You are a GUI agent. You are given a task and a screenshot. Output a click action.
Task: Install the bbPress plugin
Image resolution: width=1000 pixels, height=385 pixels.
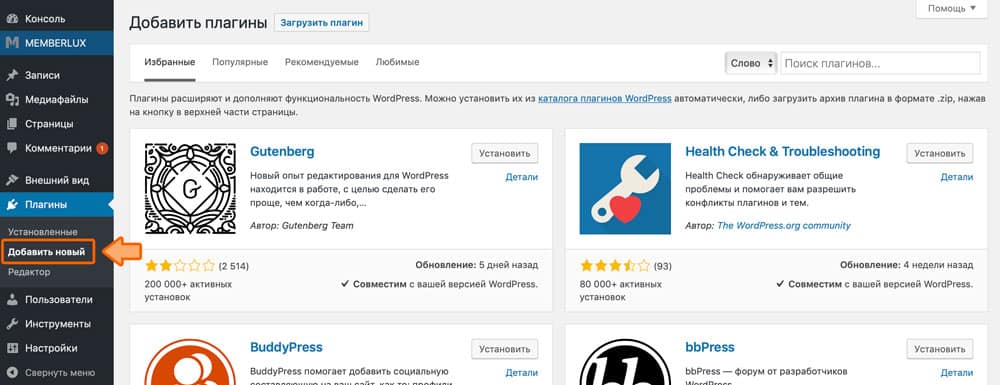click(940, 349)
